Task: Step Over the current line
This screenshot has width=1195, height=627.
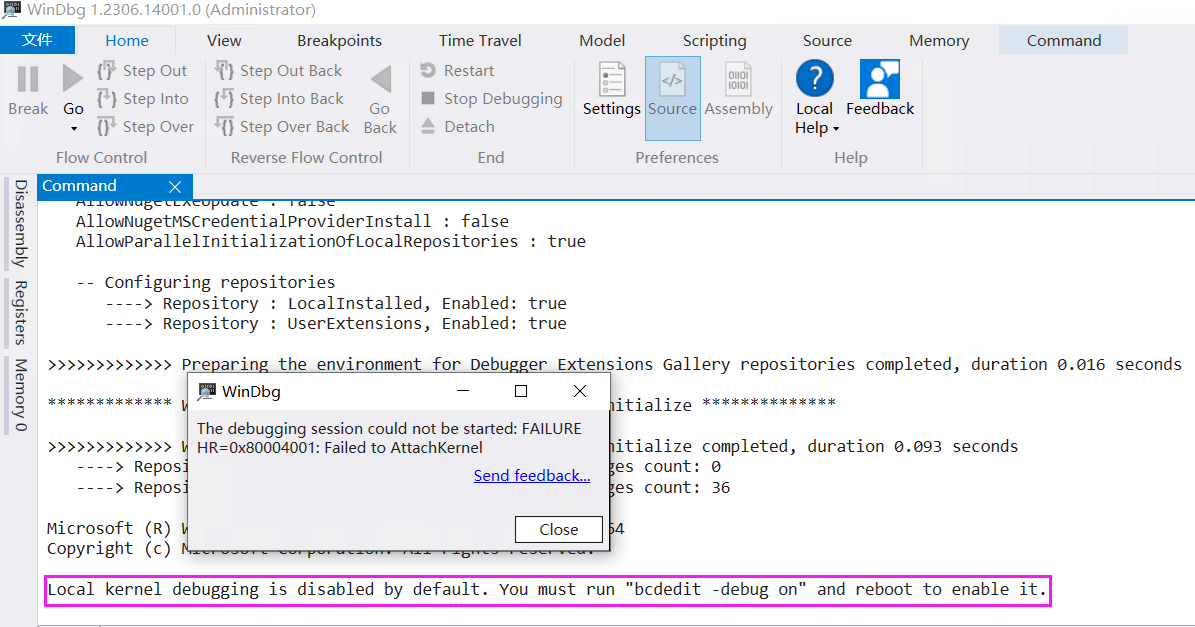Action: (x=146, y=127)
